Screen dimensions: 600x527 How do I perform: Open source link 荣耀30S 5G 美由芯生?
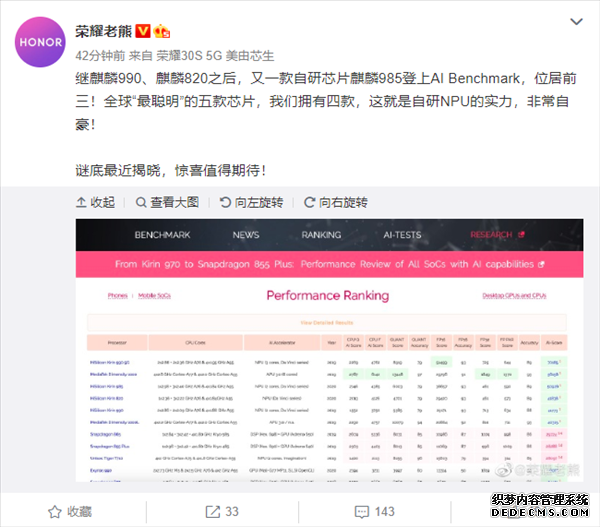[215, 56]
